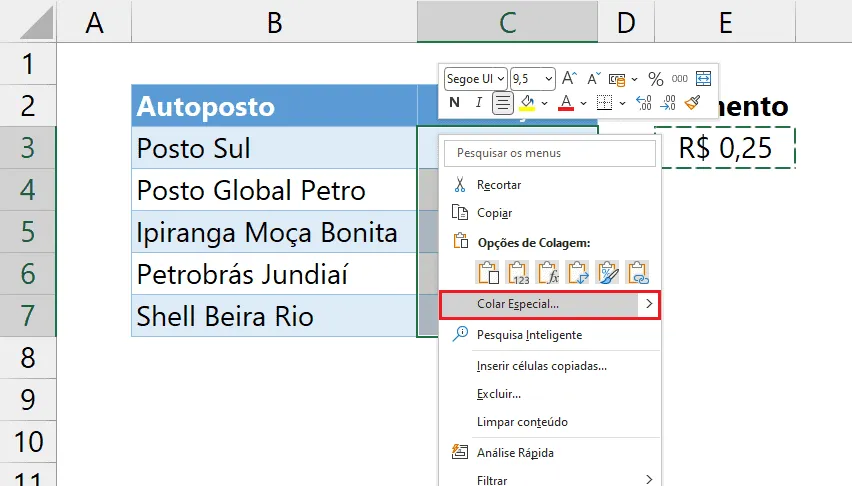Click the Autoposto header cell

pos(274,106)
